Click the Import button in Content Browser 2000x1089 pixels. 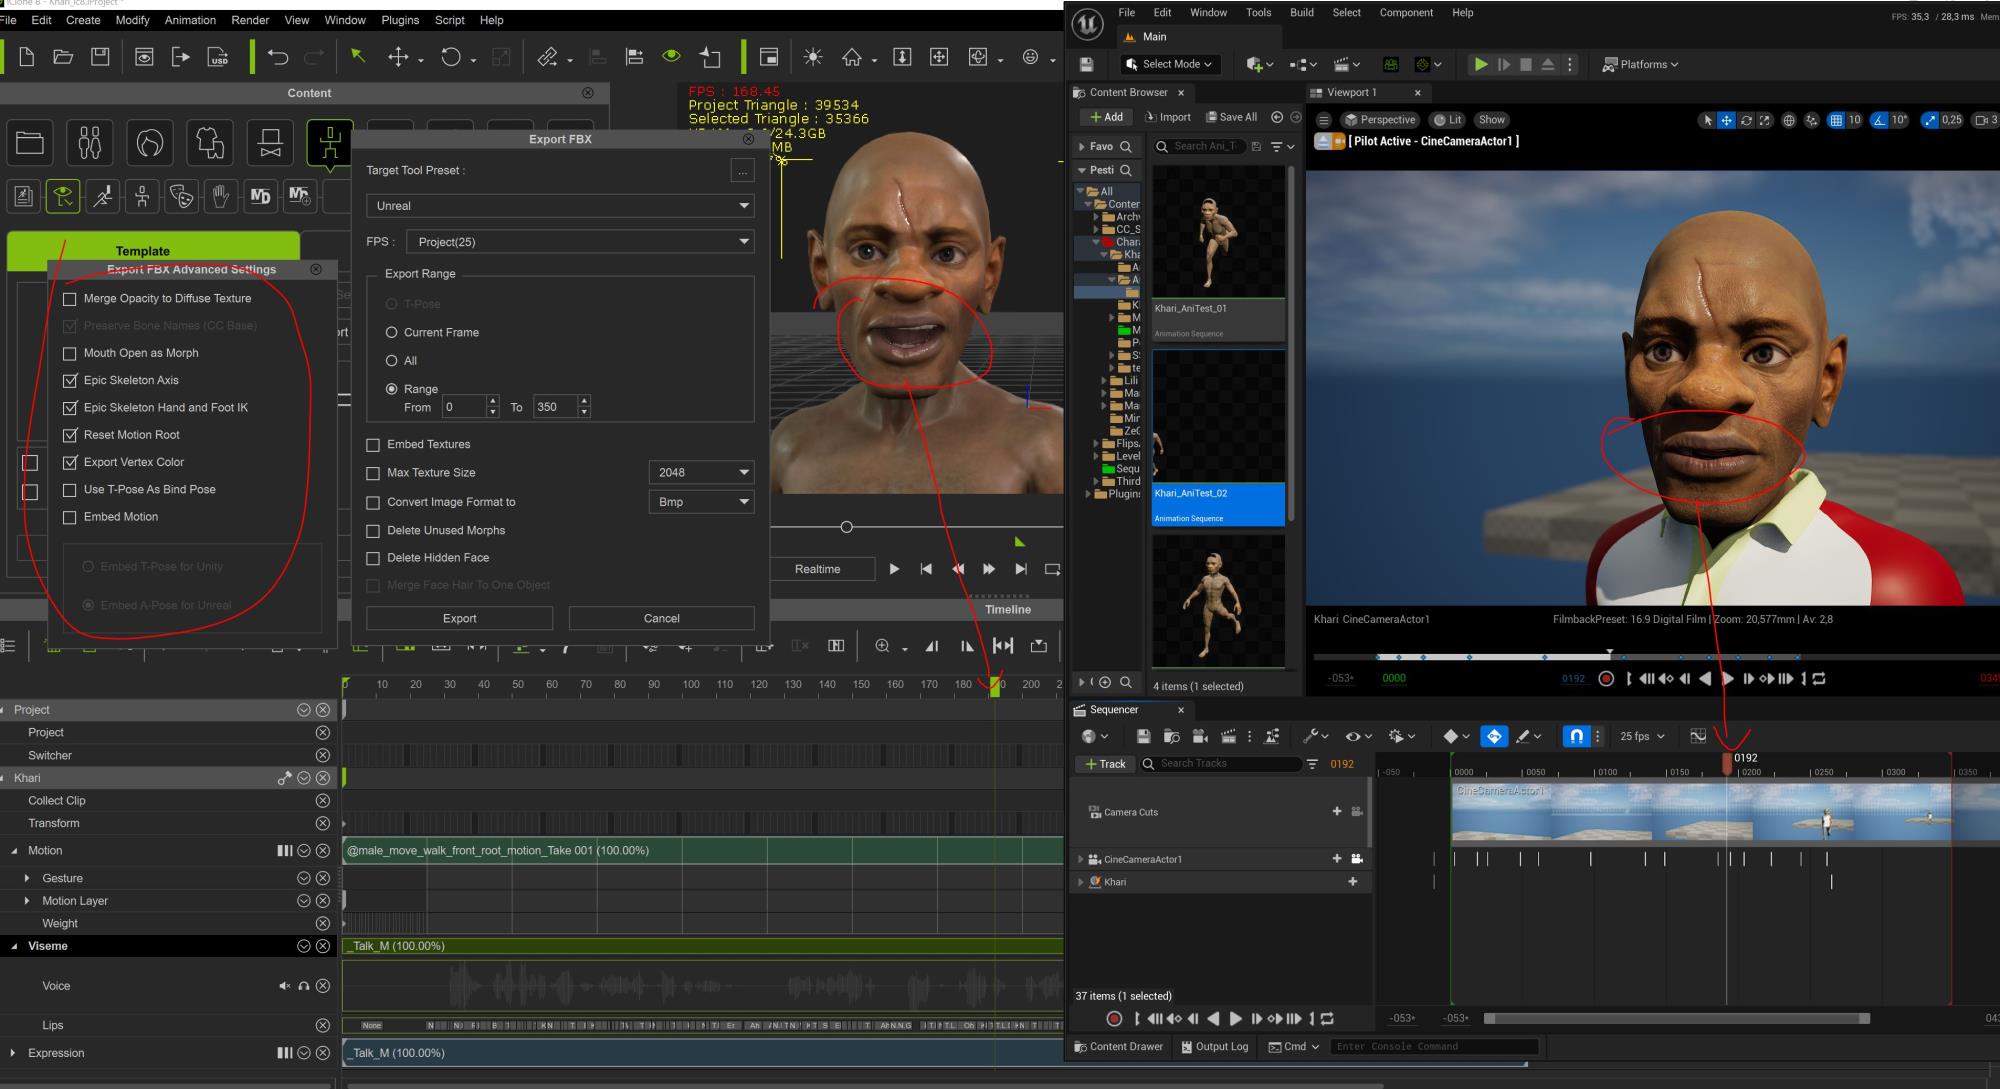pyautogui.click(x=1167, y=117)
